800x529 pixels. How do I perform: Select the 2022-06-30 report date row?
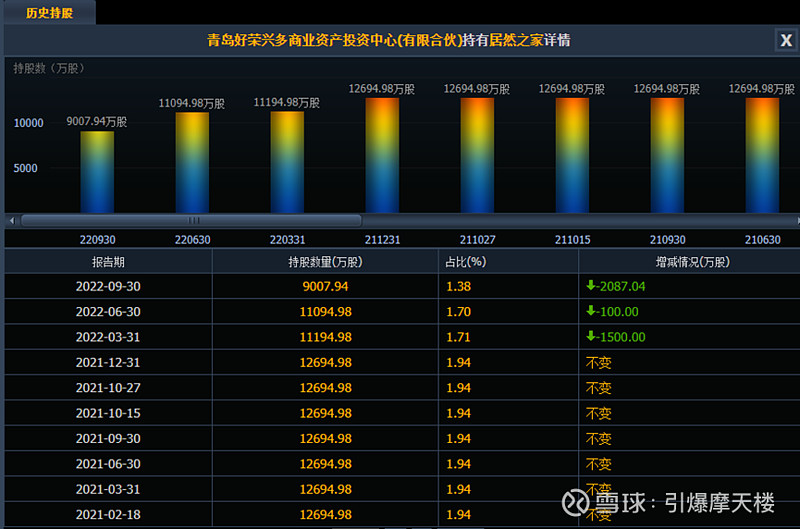point(402,312)
